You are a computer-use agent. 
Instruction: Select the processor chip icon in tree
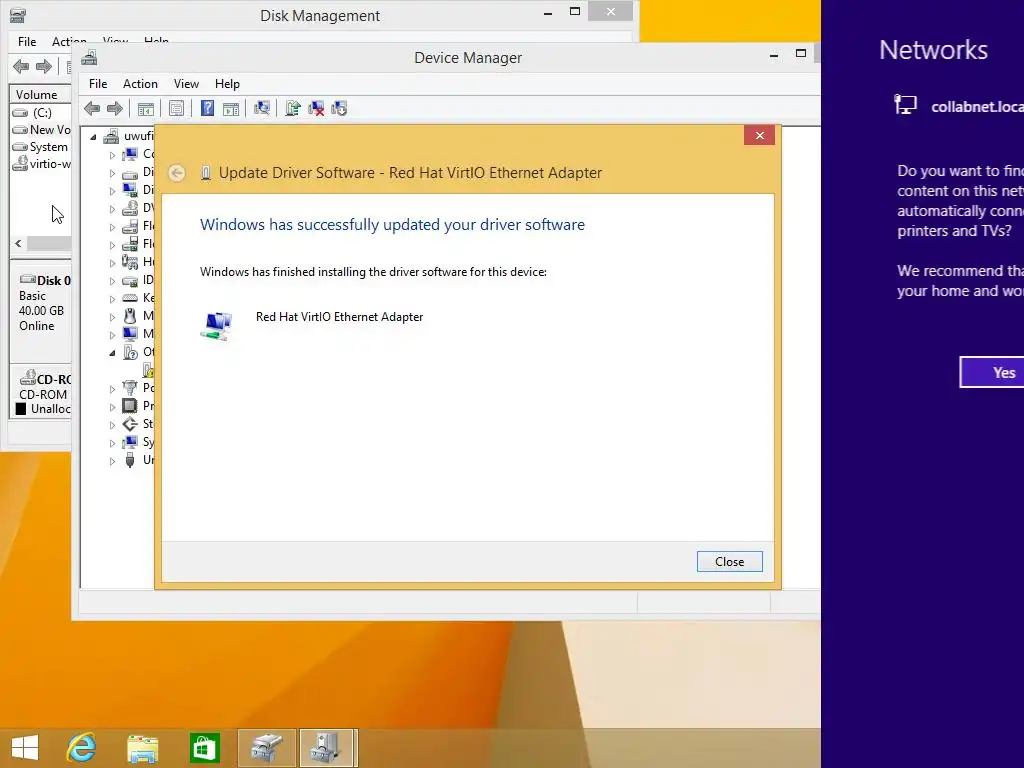[130, 406]
